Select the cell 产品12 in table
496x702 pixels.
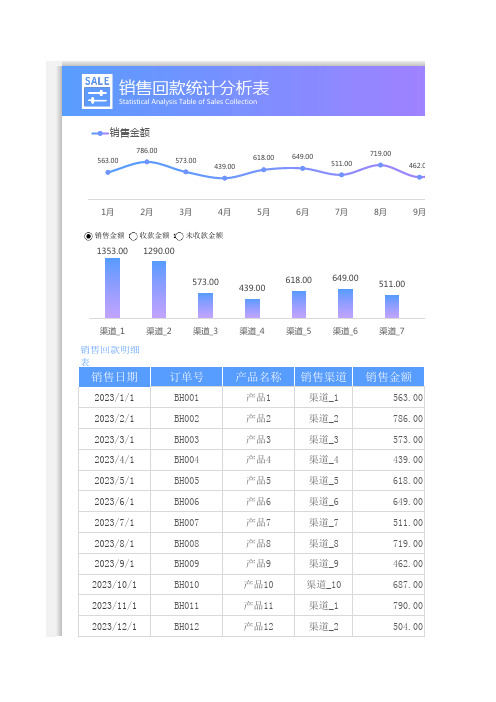[x=258, y=626]
